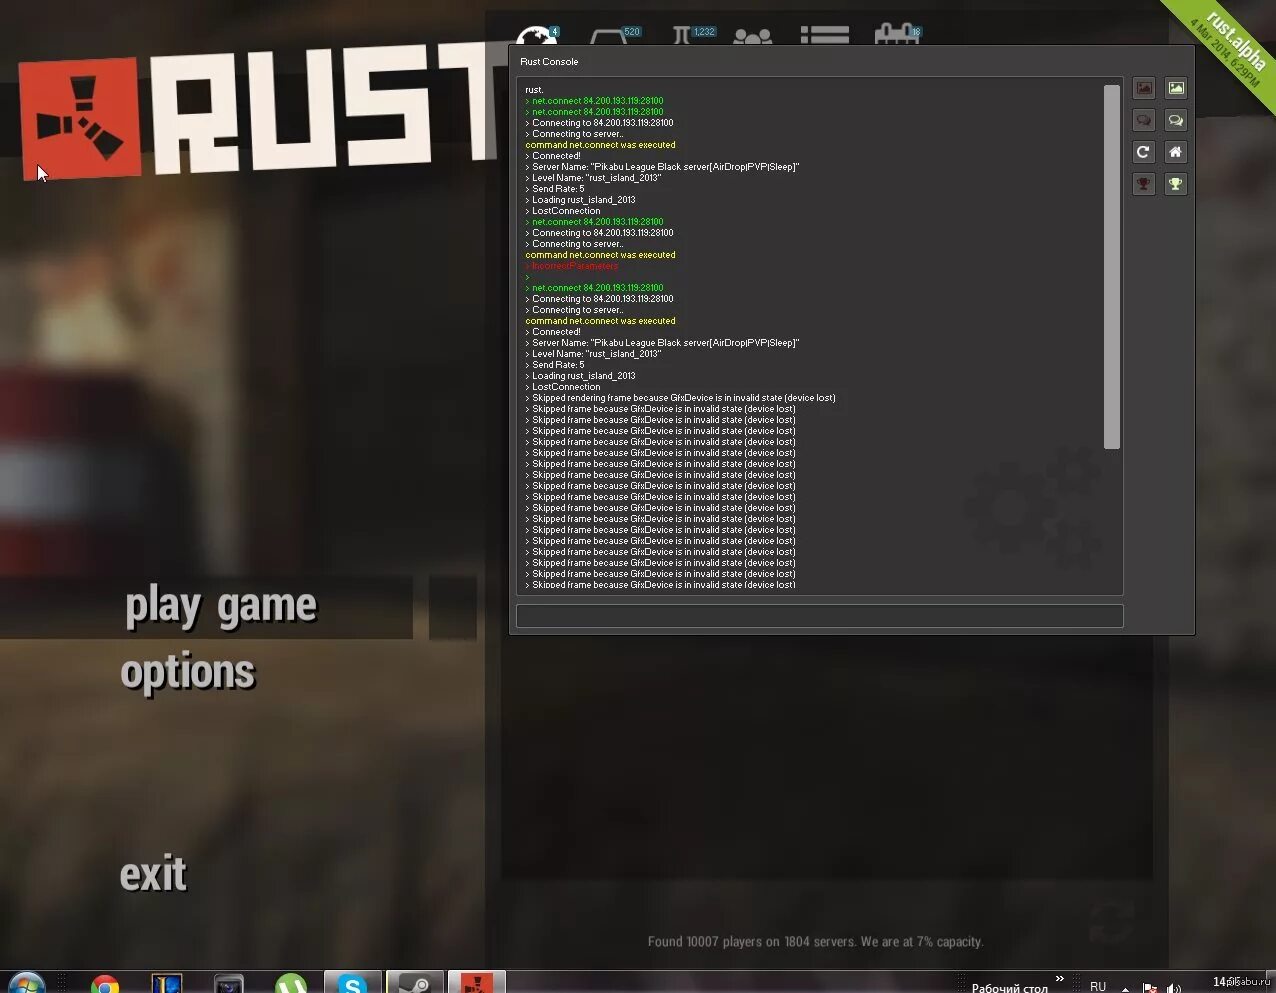Click the faded server list refresh icon
Image resolution: width=1276 pixels, height=993 pixels.
pyautogui.click(x=1110, y=922)
